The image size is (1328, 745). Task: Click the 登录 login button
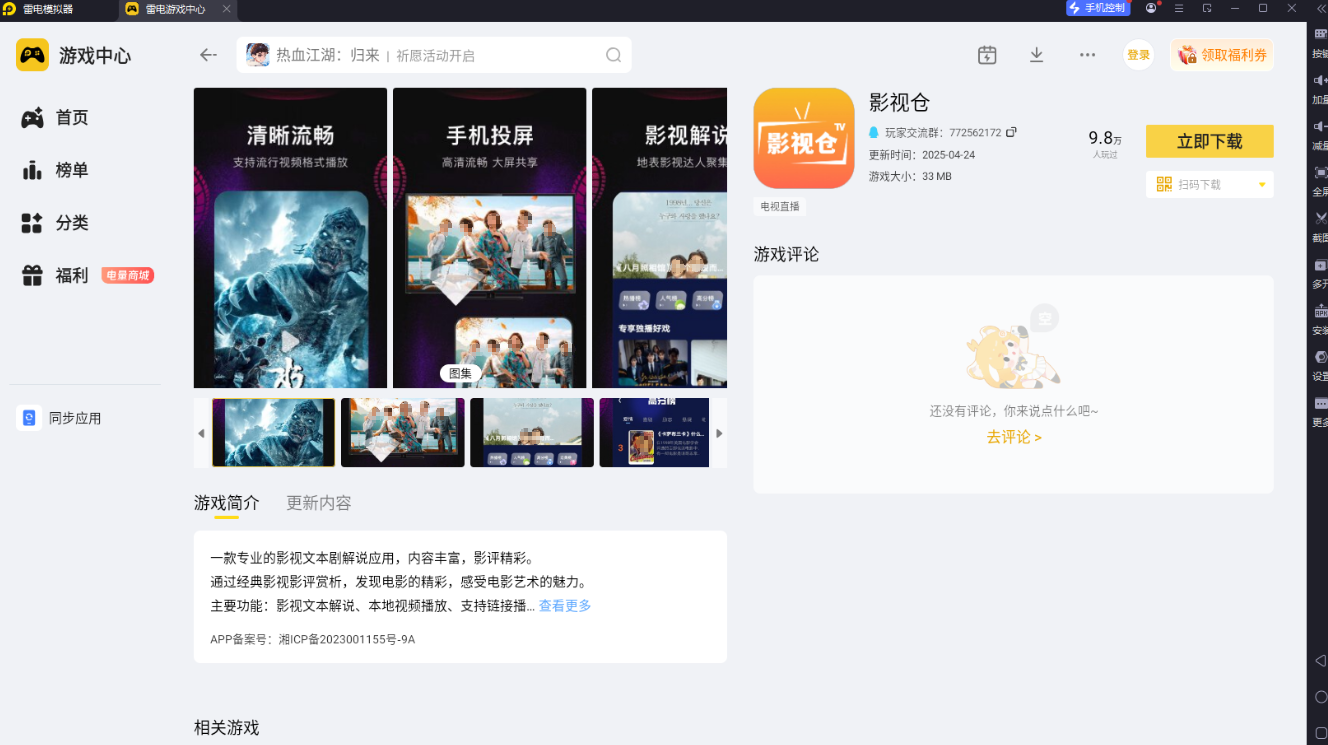[x=1138, y=55]
